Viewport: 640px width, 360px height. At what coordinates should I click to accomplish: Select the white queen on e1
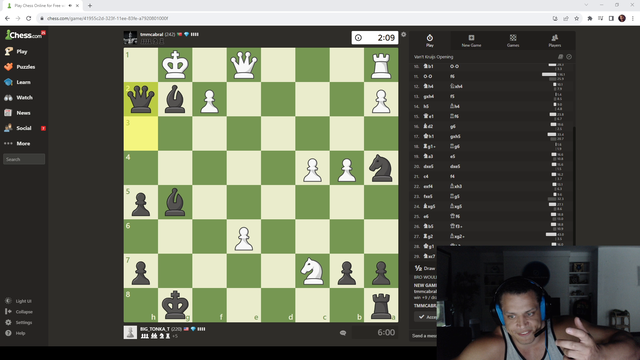(244, 65)
